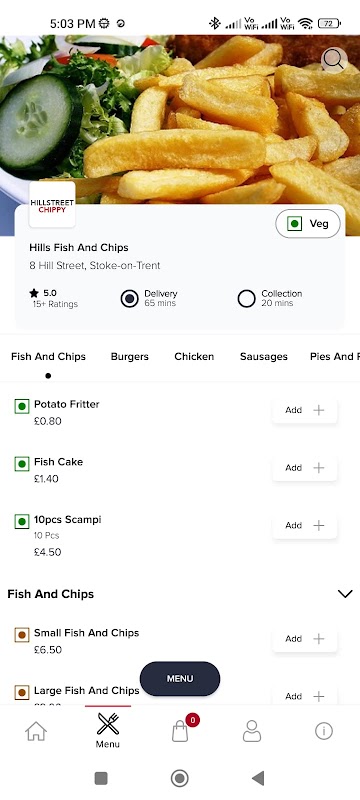Open the floating MENU categories button
This screenshot has height=800, width=360.
coord(180,679)
